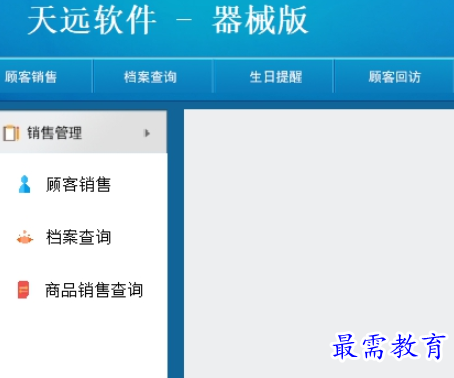Click the 销售管理 notebook icon
454x378 pixels.
click(x=11, y=133)
